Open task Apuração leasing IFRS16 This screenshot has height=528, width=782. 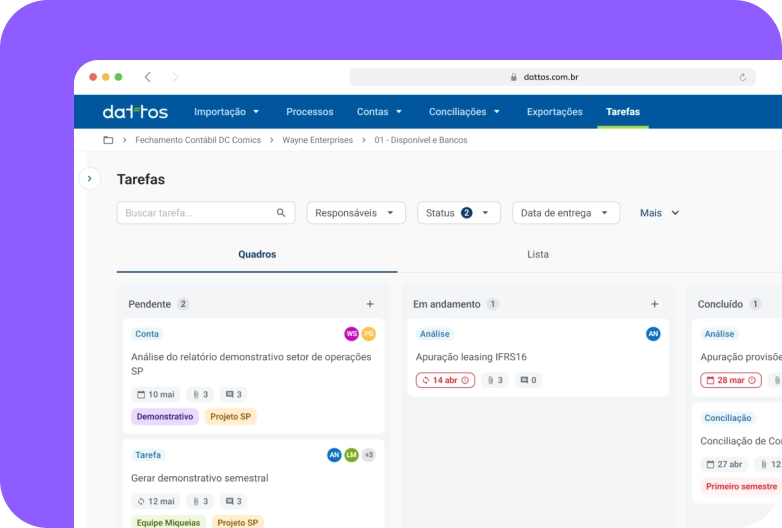pos(471,357)
